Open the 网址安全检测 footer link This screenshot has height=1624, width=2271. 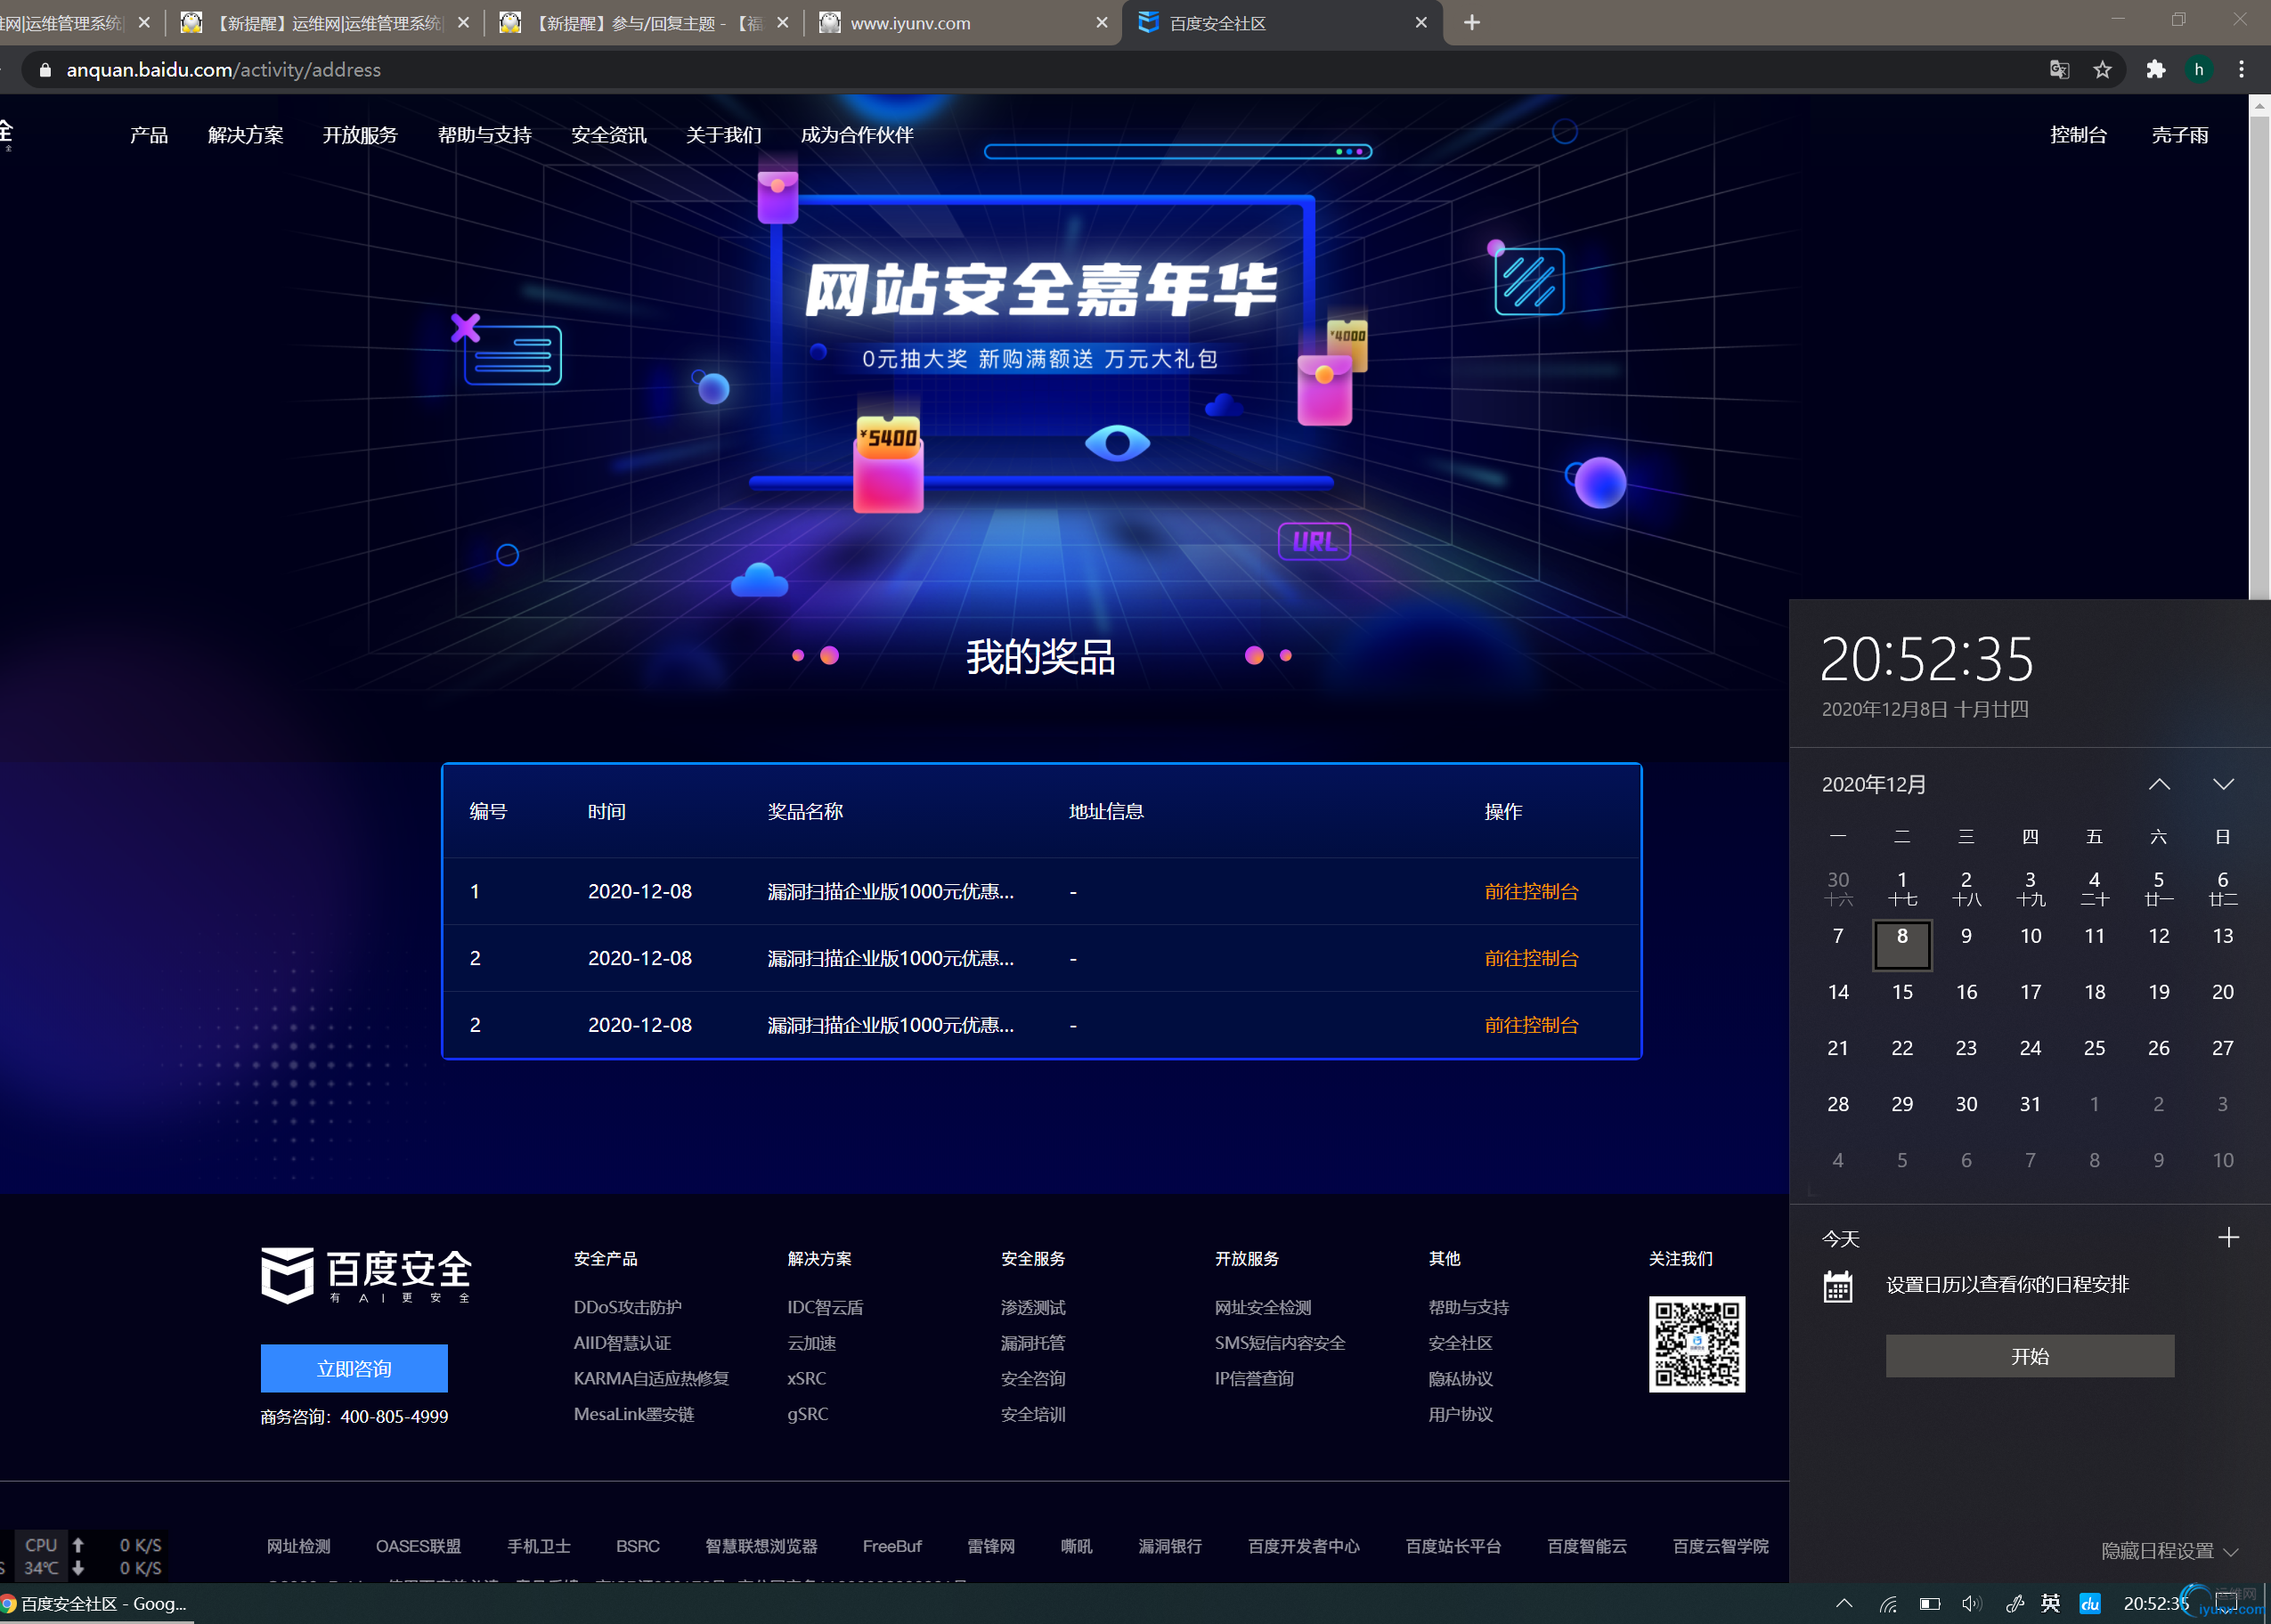(x=1263, y=1307)
